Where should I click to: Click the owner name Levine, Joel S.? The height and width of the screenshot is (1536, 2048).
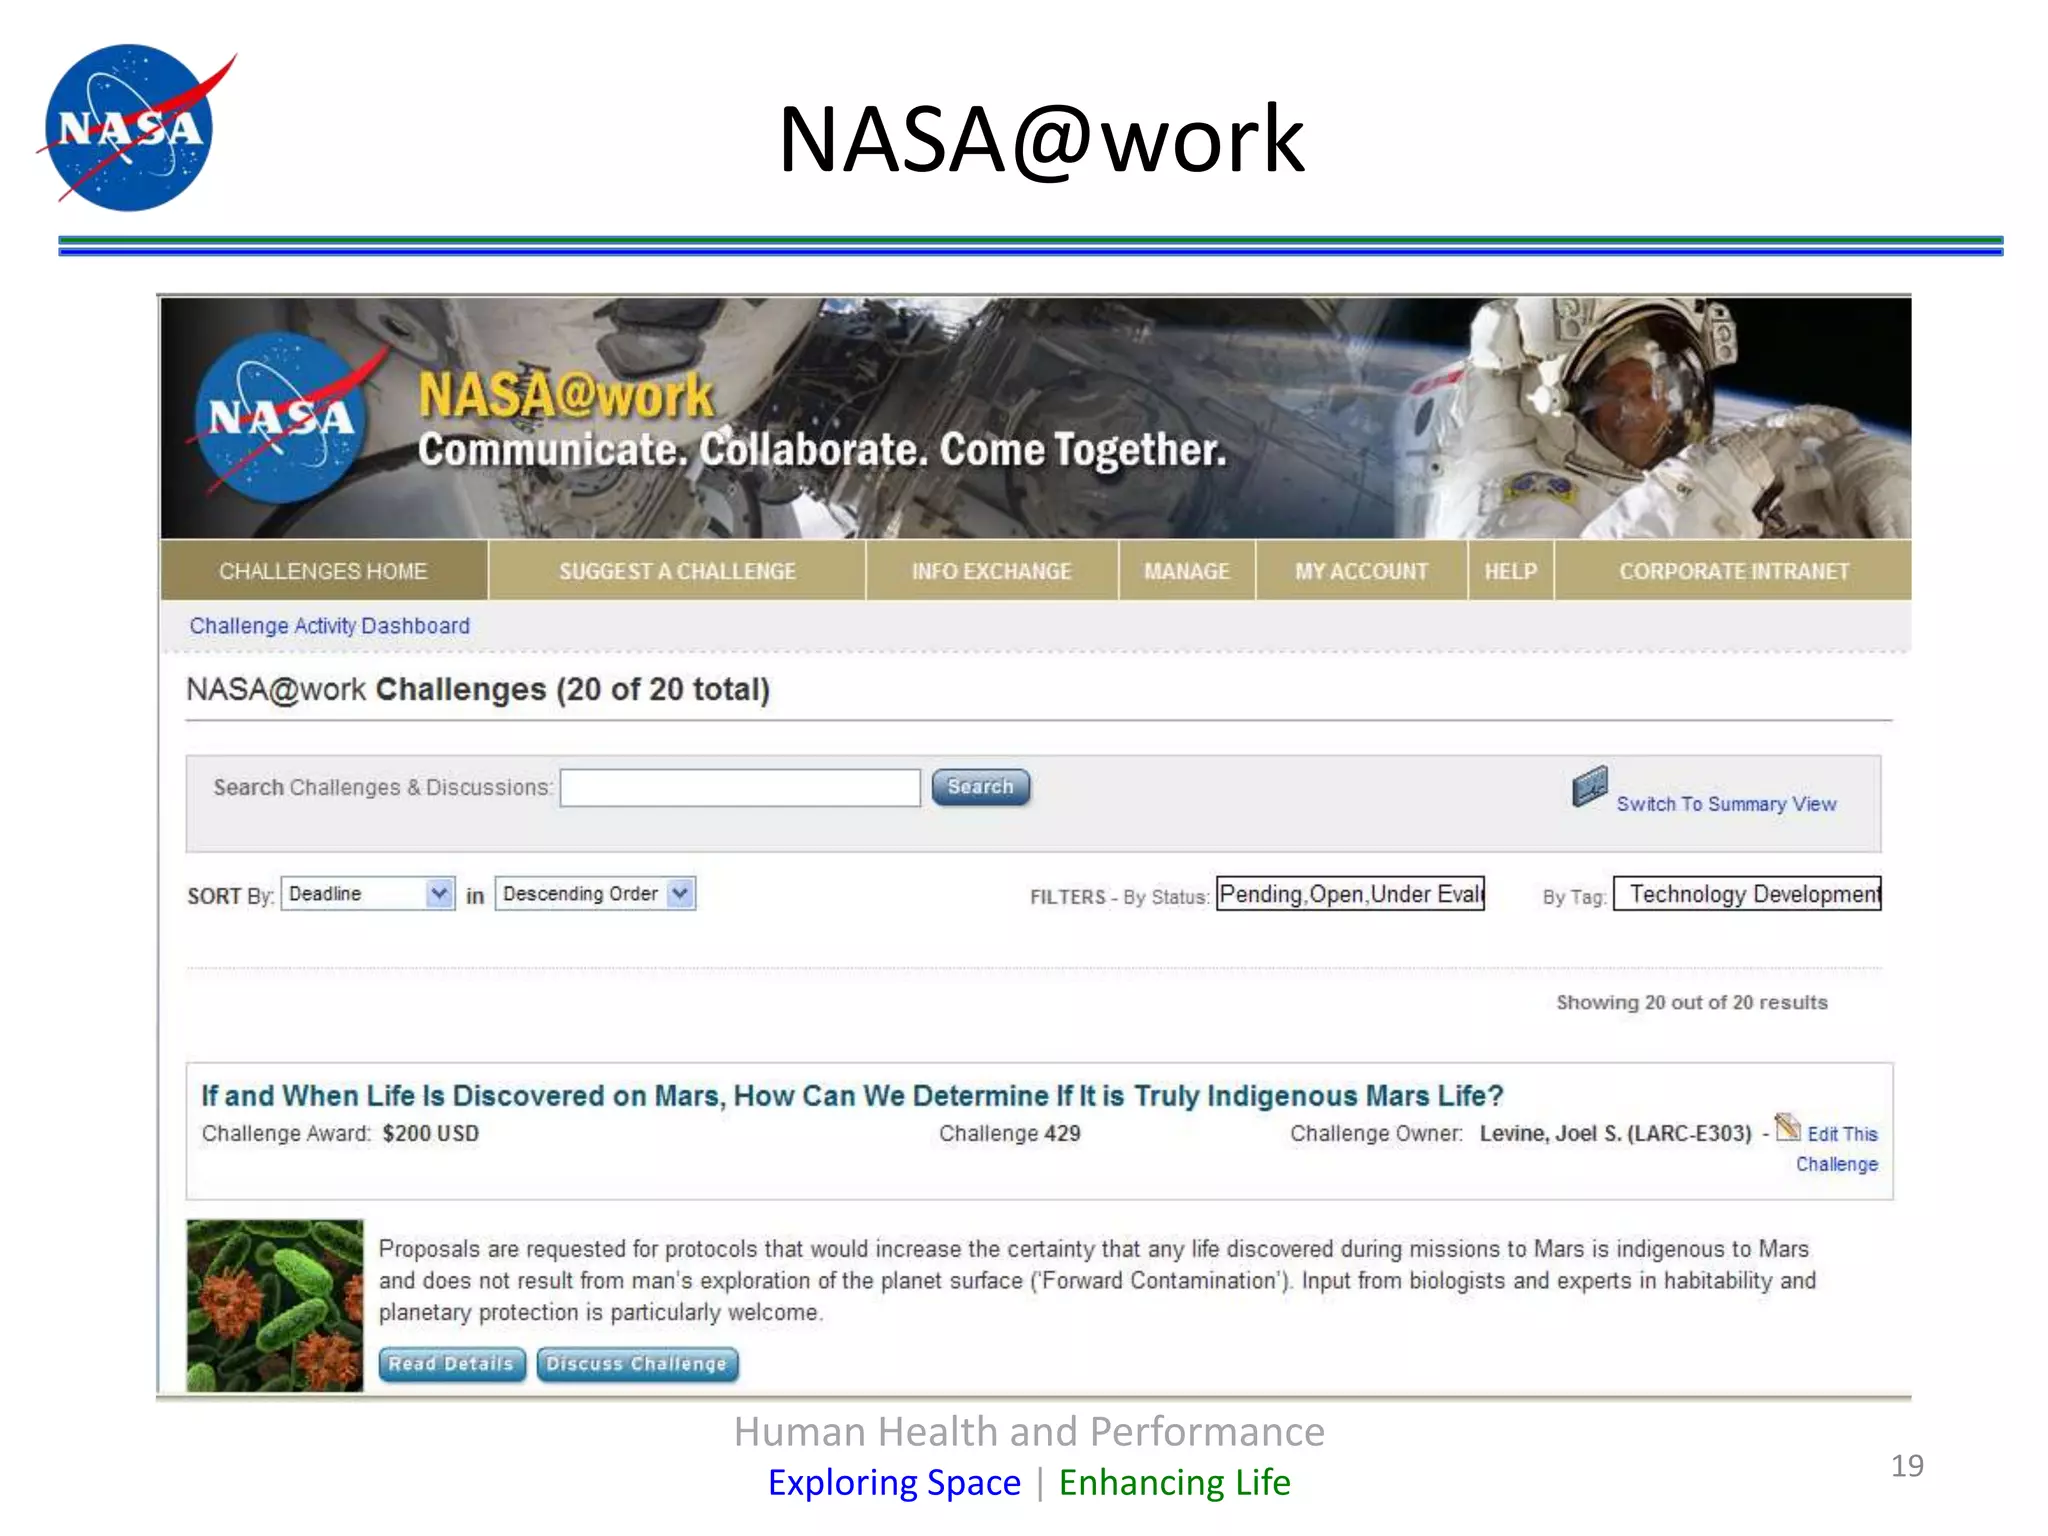[1615, 1133]
